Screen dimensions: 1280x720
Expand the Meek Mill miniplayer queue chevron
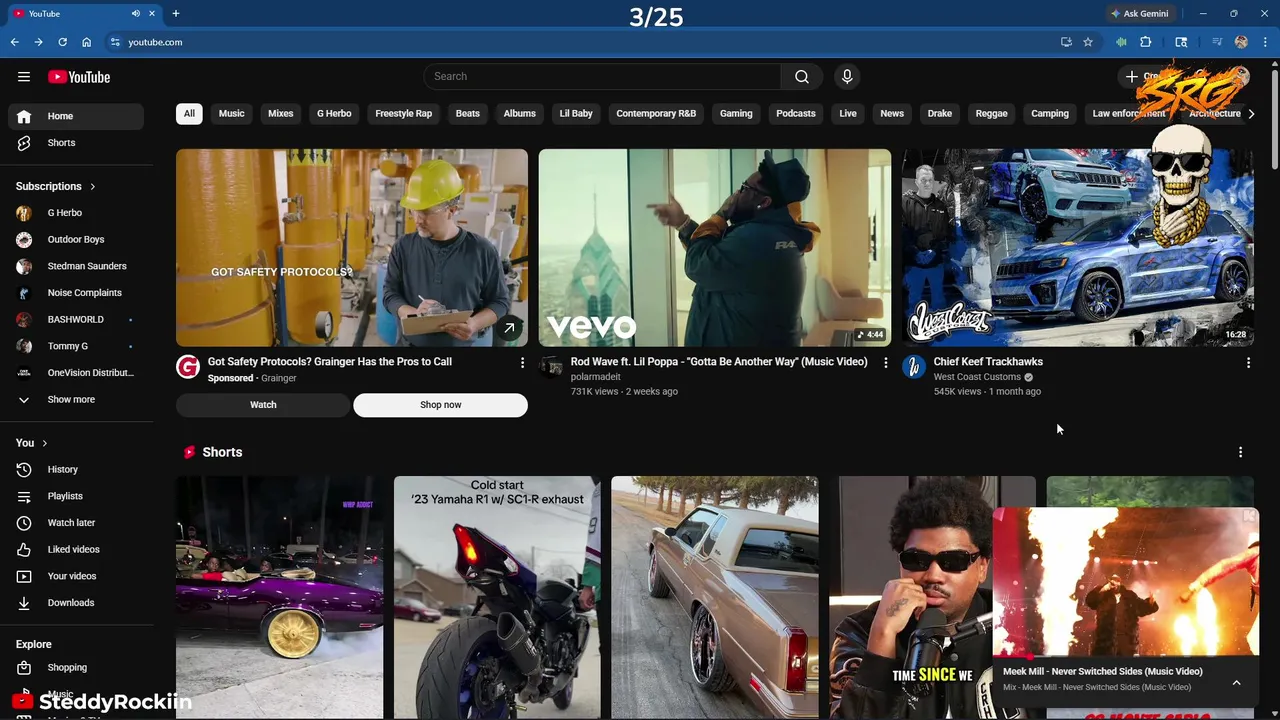point(1236,683)
